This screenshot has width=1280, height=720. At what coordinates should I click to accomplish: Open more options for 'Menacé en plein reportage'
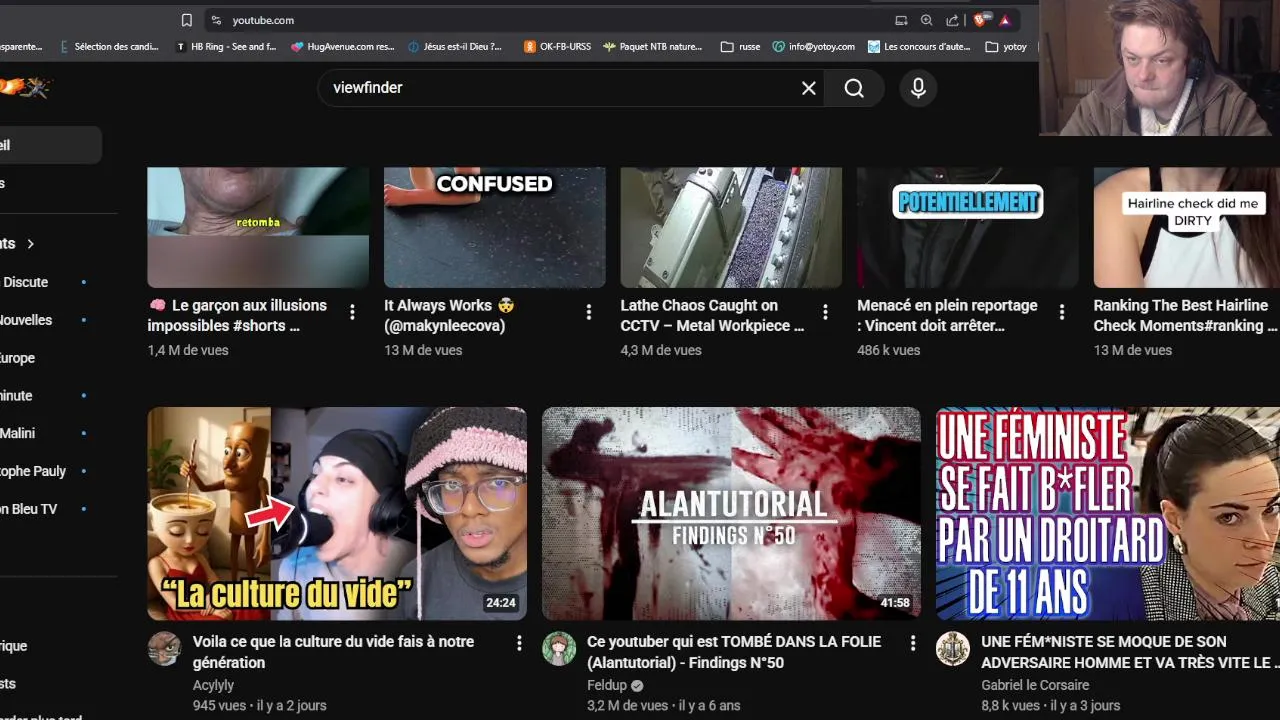pyautogui.click(x=1061, y=313)
